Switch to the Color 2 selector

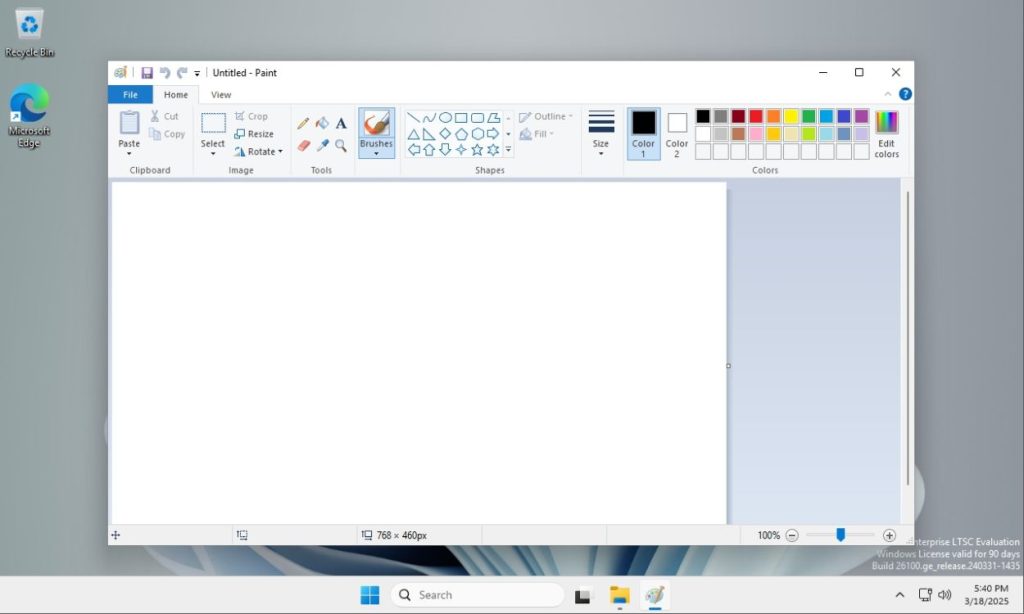pos(677,134)
